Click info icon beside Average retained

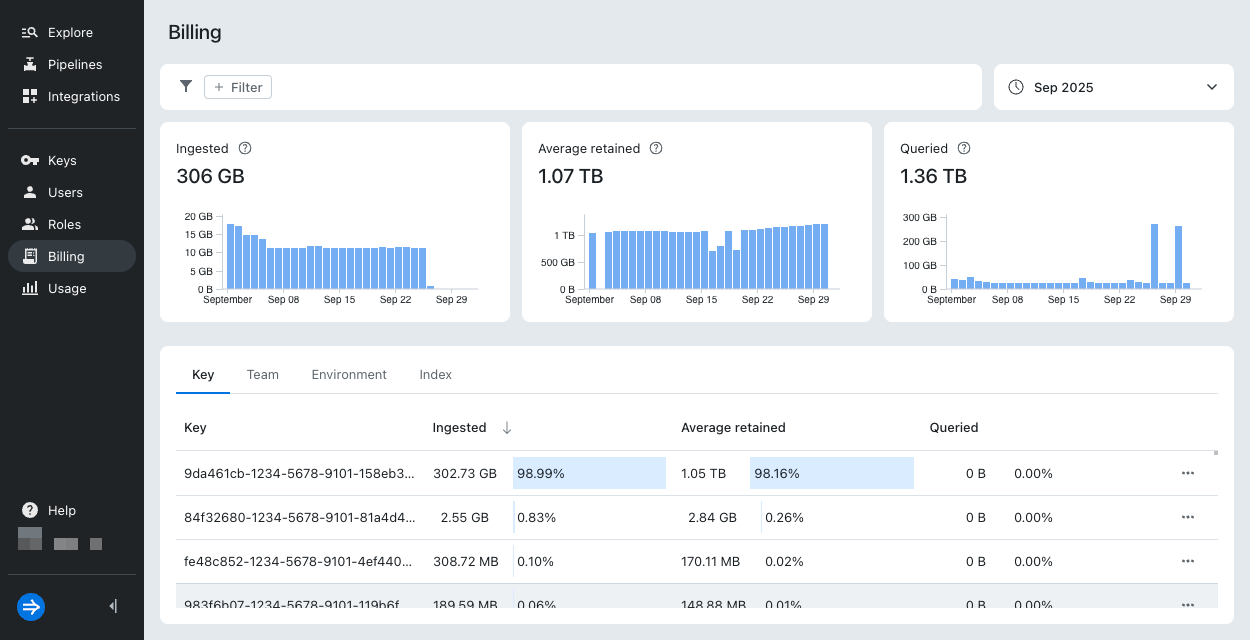click(x=656, y=148)
